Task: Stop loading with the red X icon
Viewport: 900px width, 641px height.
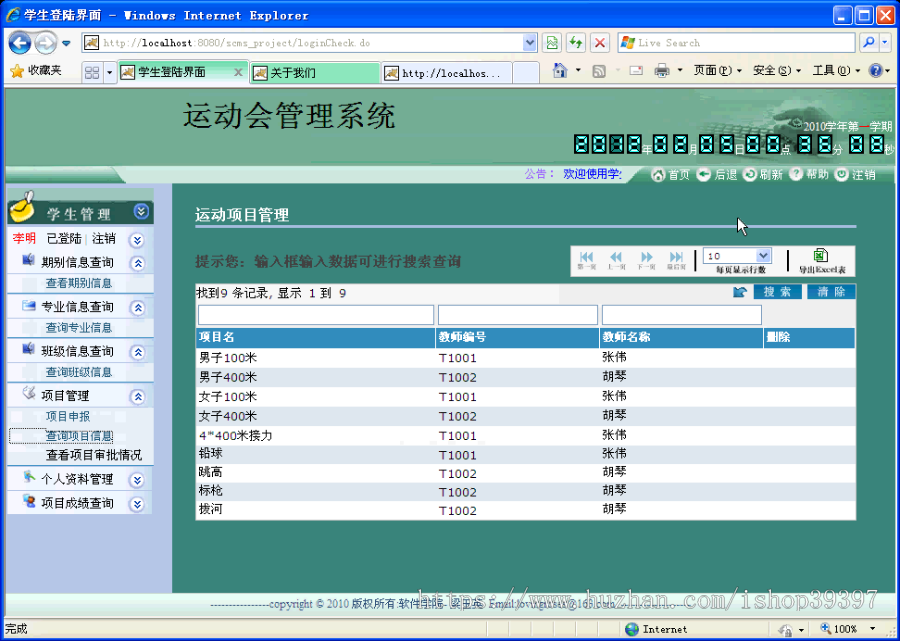Action: [600, 42]
